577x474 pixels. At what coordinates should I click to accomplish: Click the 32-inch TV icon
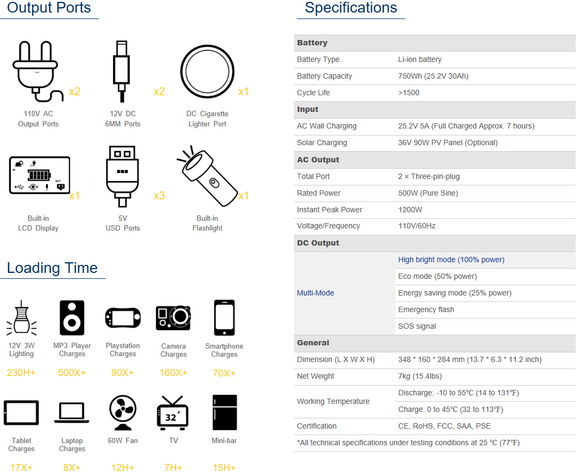pos(173,413)
